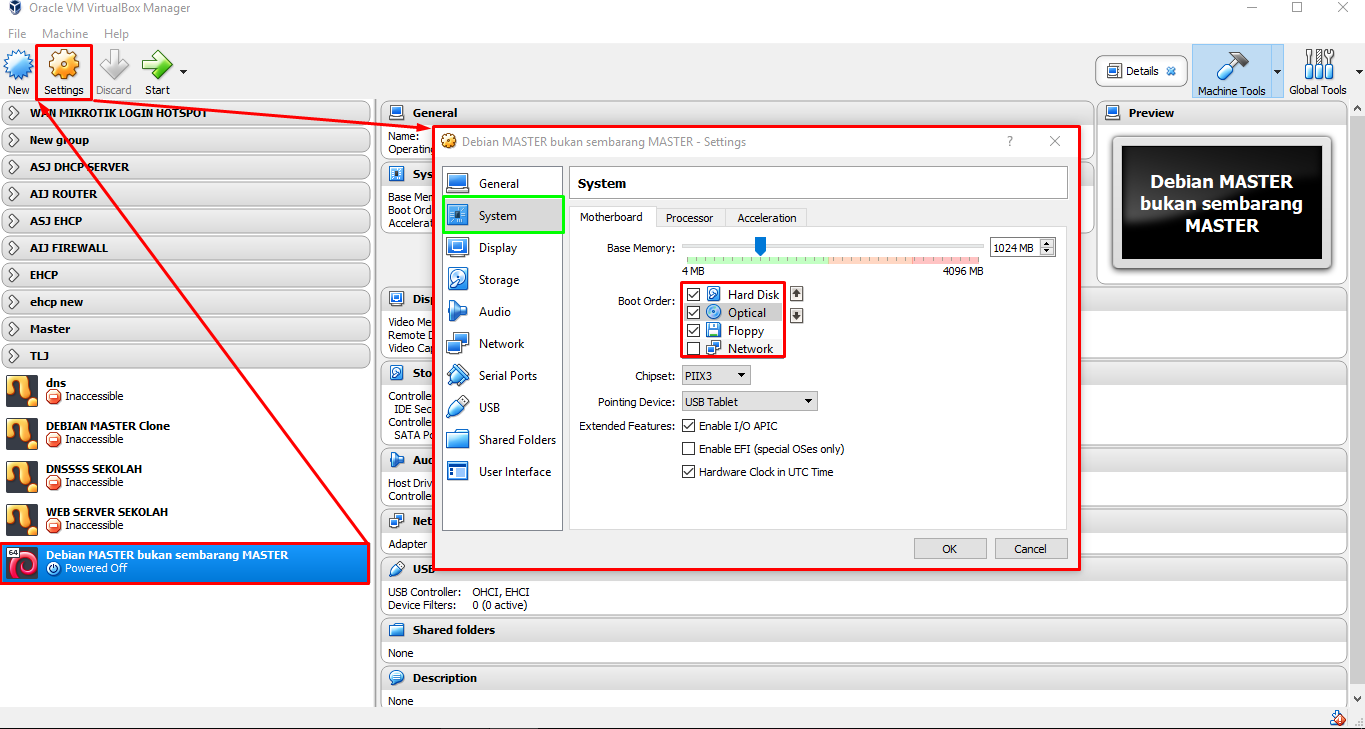This screenshot has height=729, width=1365.
Task: Select System category in Settings dialog
Action: (503, 216)
